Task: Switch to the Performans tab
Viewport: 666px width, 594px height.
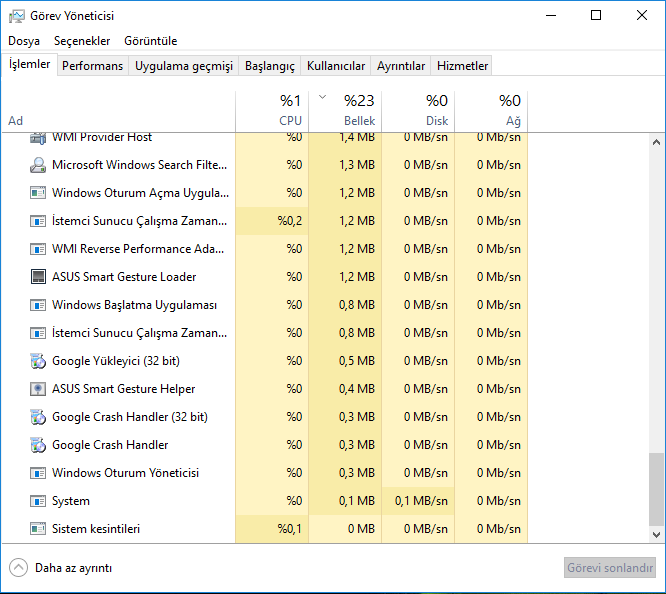Action: click(93, 66)
